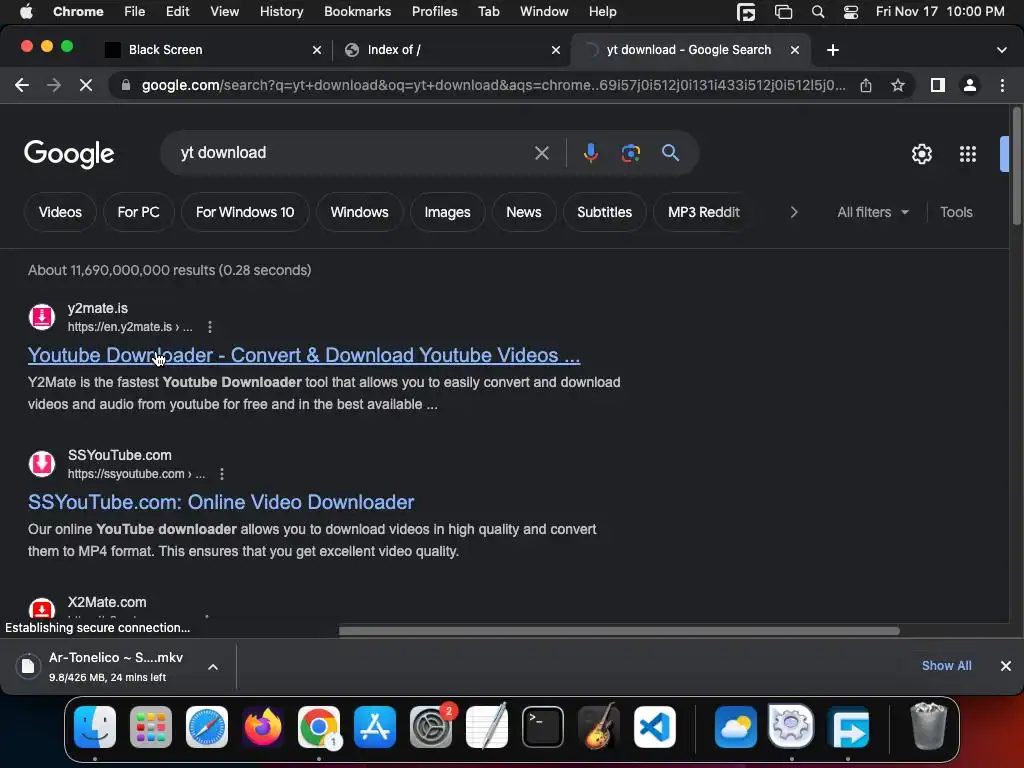Filter results by Videos chip
Screen dimensions: 1024x768
[60, 212]
